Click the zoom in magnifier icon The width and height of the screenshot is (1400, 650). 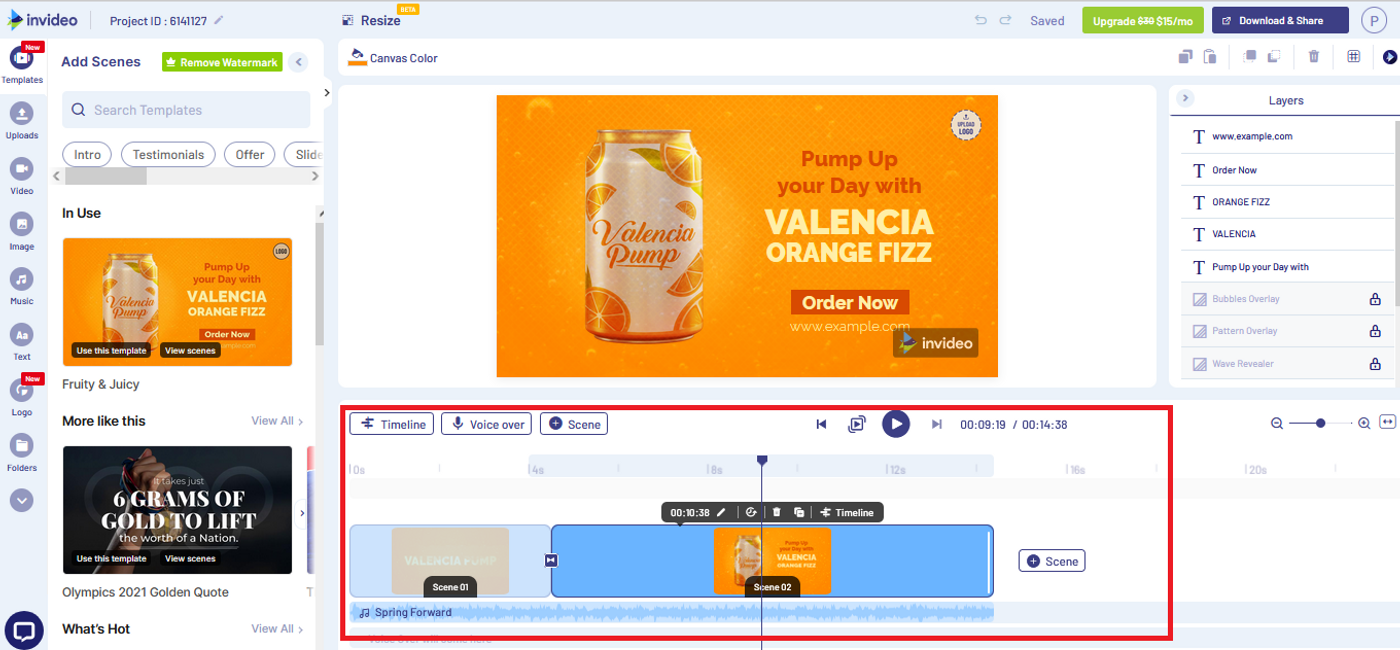tap(1364, 424)
